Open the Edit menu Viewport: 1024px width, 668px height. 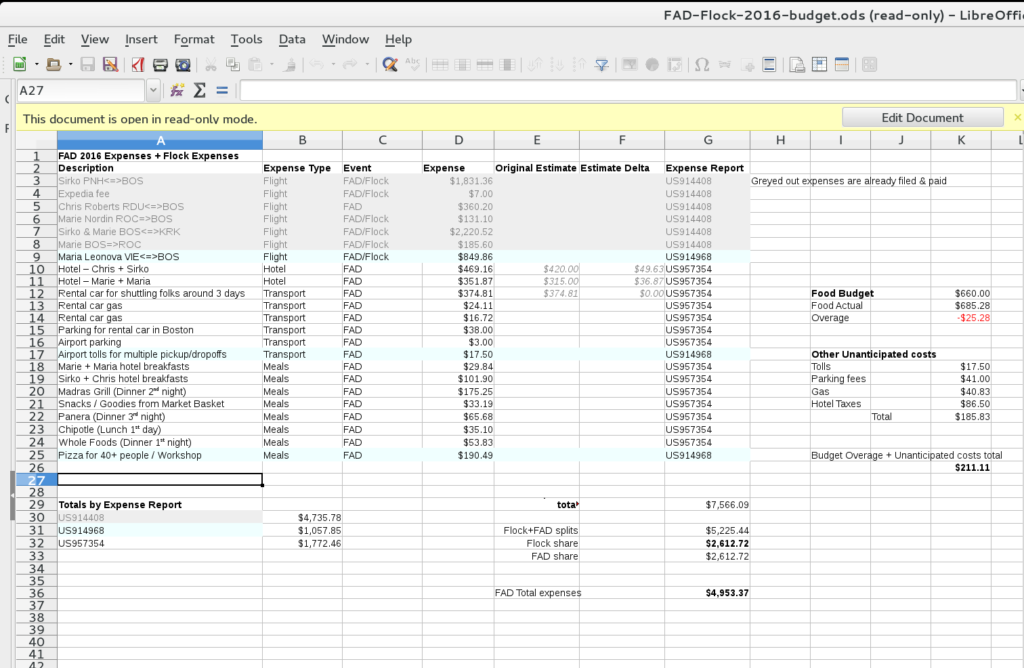coord(54,39)
